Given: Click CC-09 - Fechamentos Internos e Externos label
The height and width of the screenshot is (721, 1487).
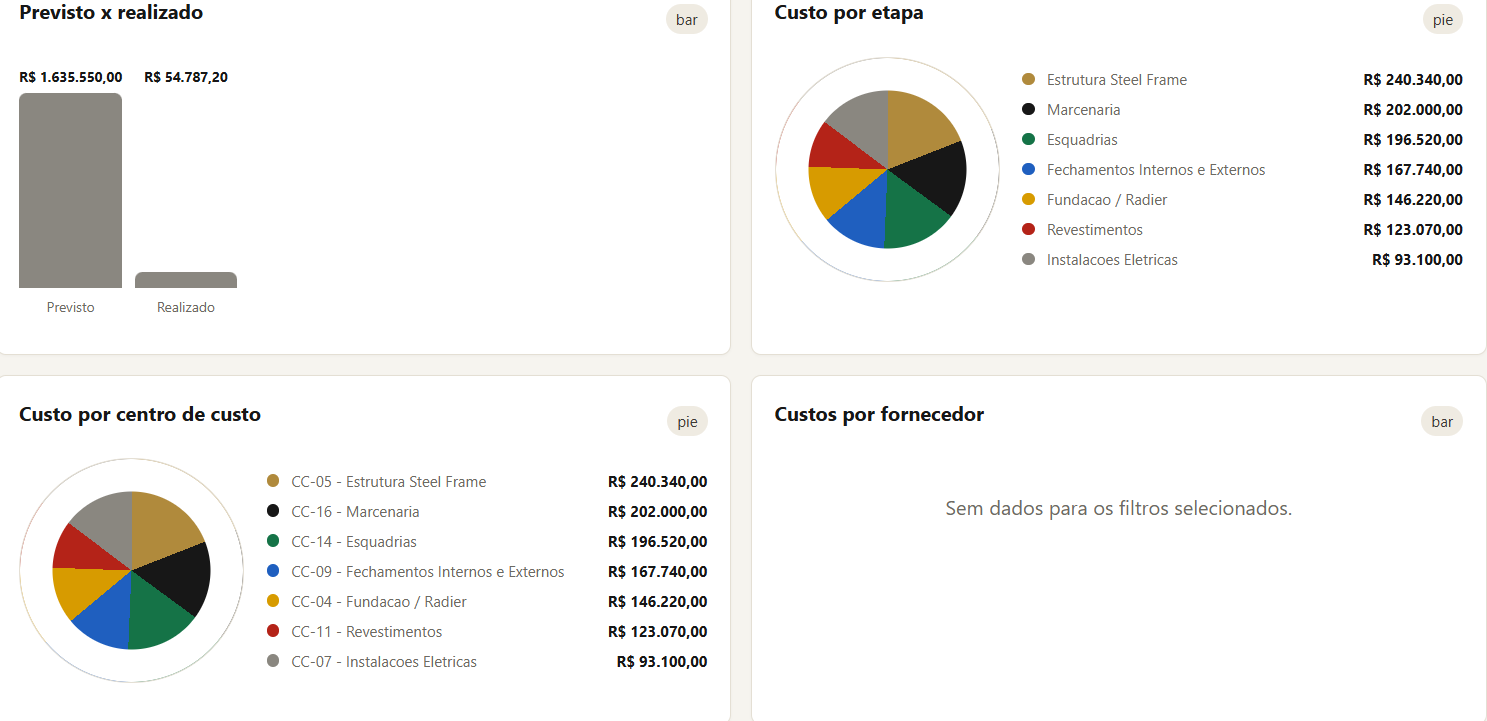Looking at the screenshot, I should (428, 572).
